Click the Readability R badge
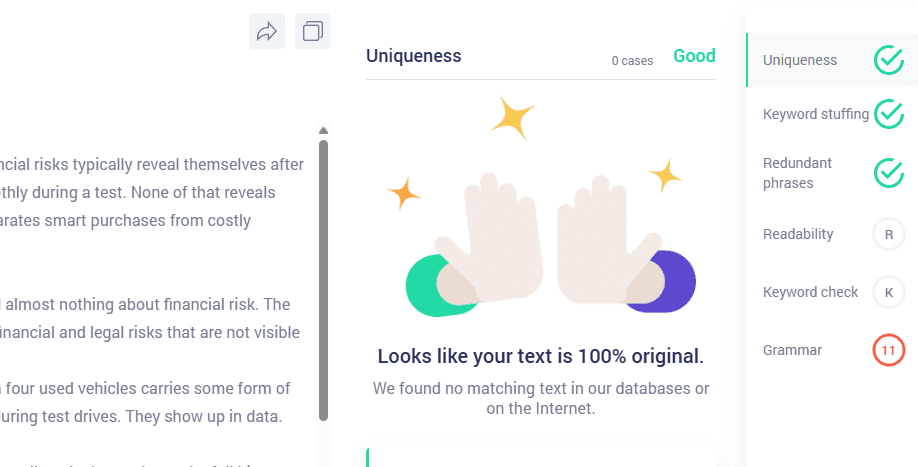918x467 pixels. (888, 234)
